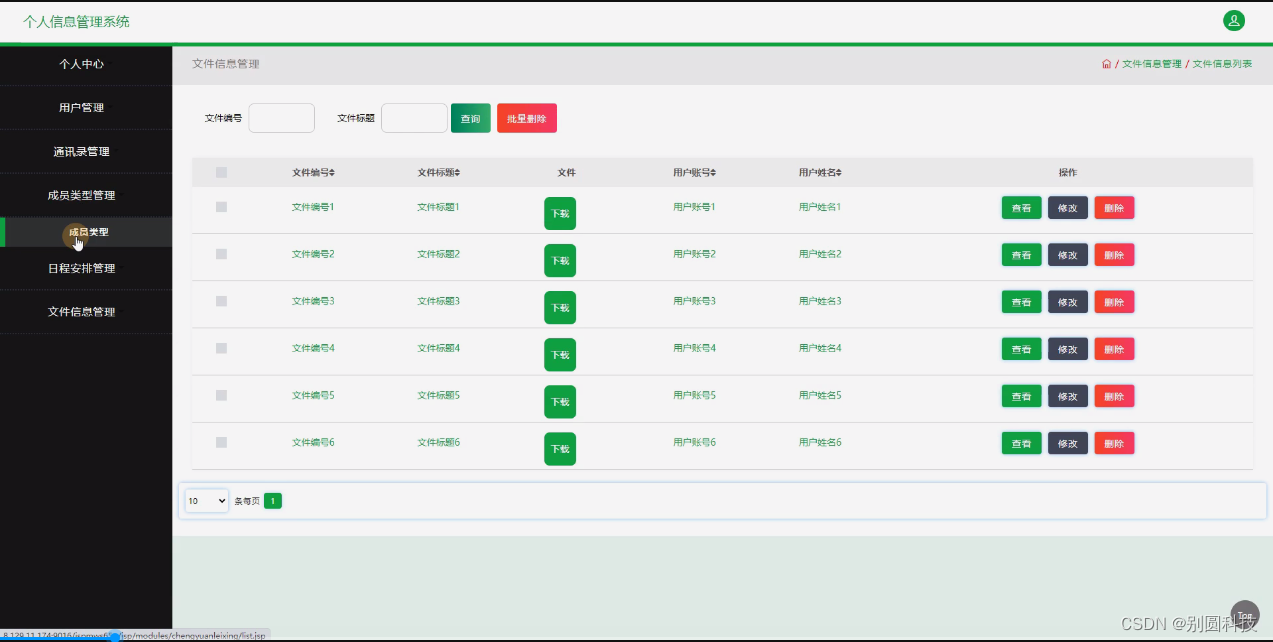
Task: Click inside the 文件标题 search input field
Action: point(414,117)
